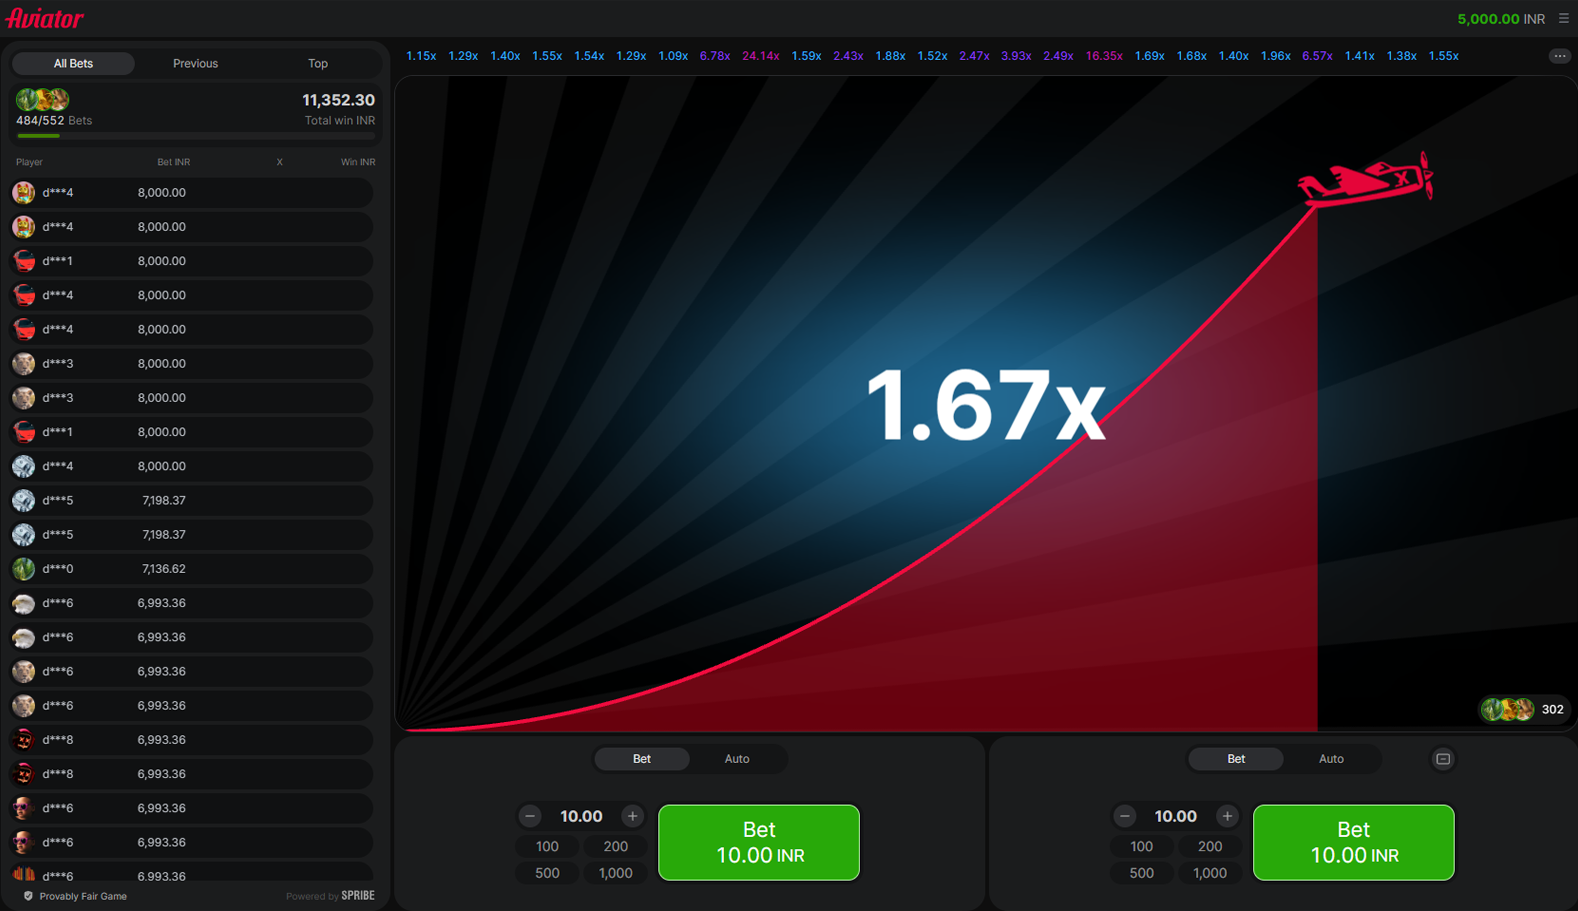
Task: Switch right panel to Auto mode
Action: tap(1331, 759)
